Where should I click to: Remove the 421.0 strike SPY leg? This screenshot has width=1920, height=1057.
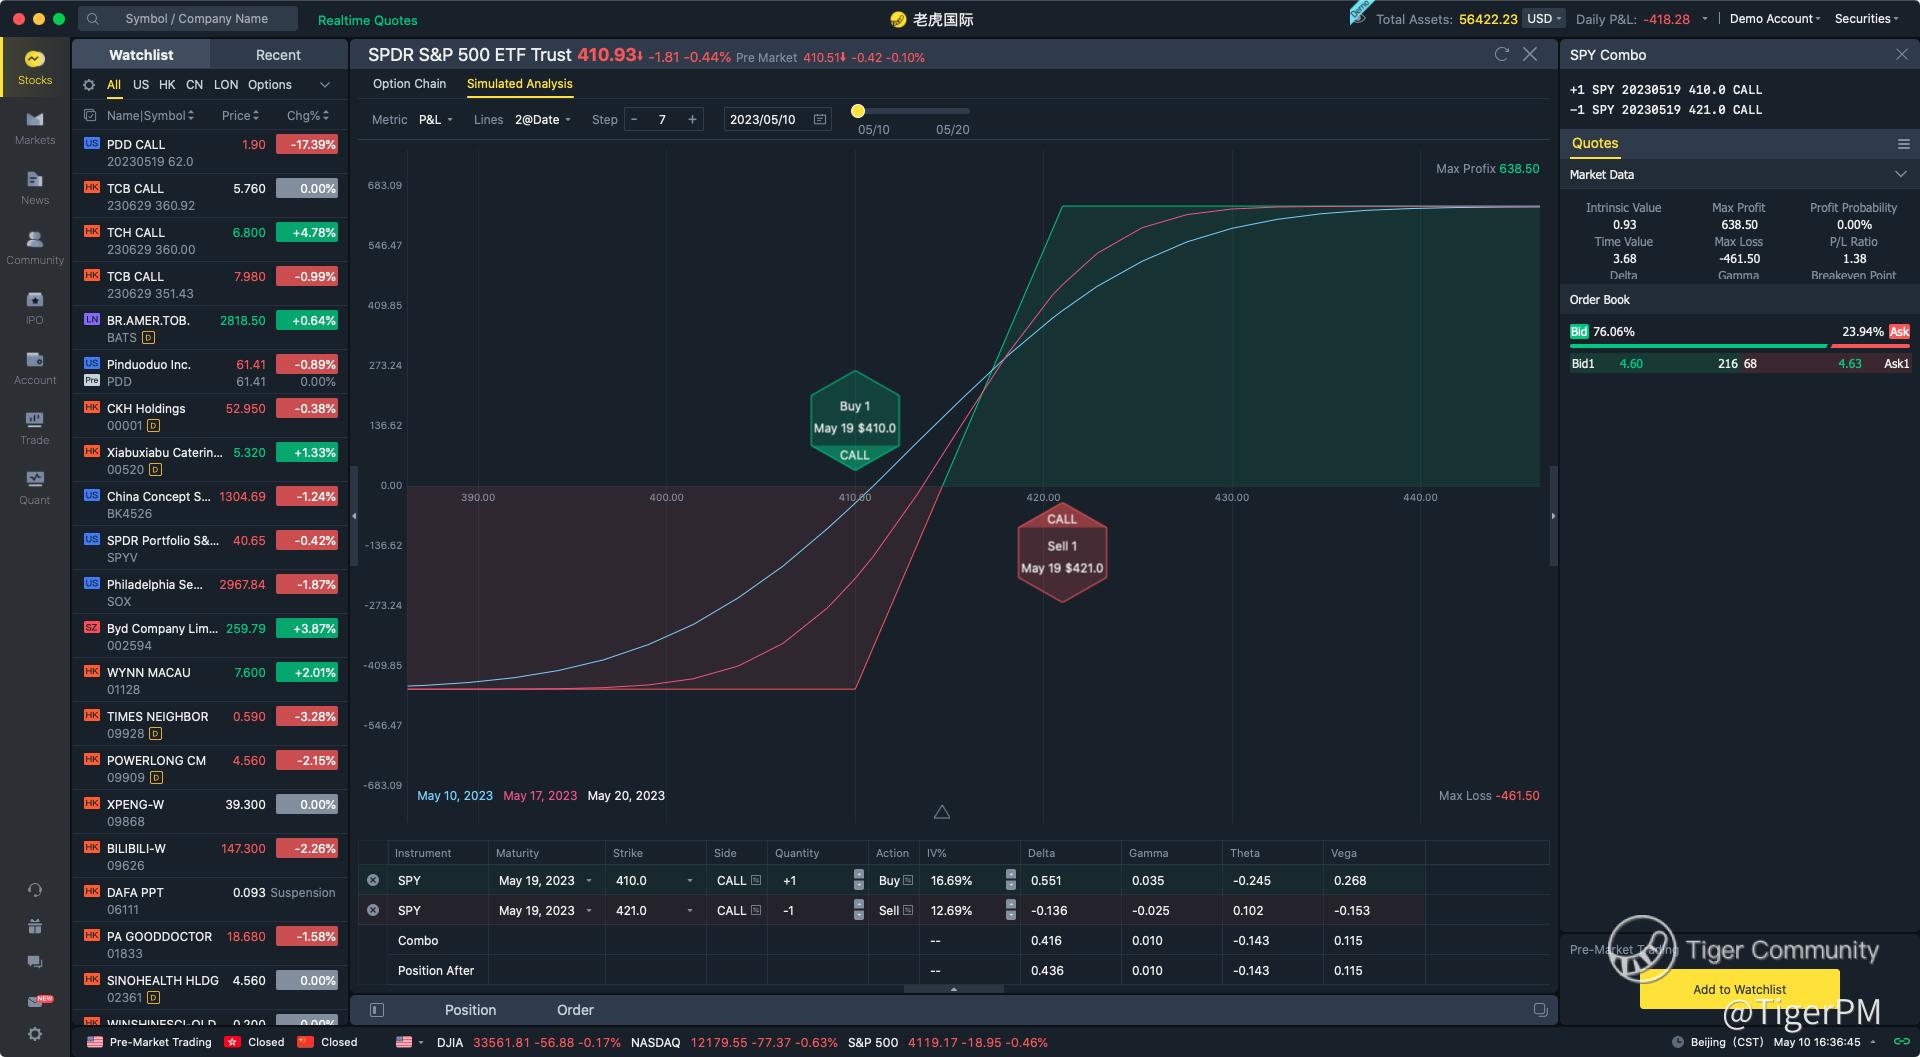point(373,911)
